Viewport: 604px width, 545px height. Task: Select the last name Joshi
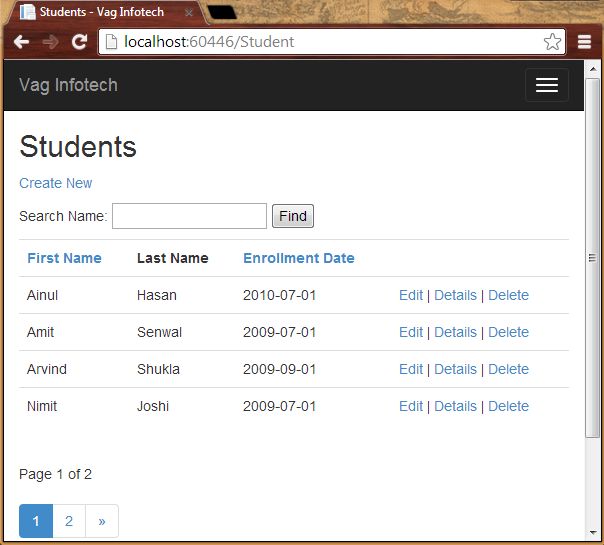pos(153,406)
